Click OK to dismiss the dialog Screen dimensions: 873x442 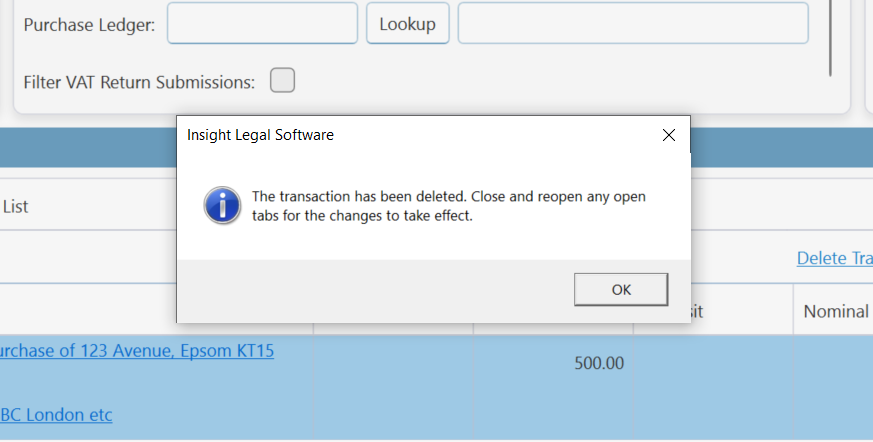point(621,289)
